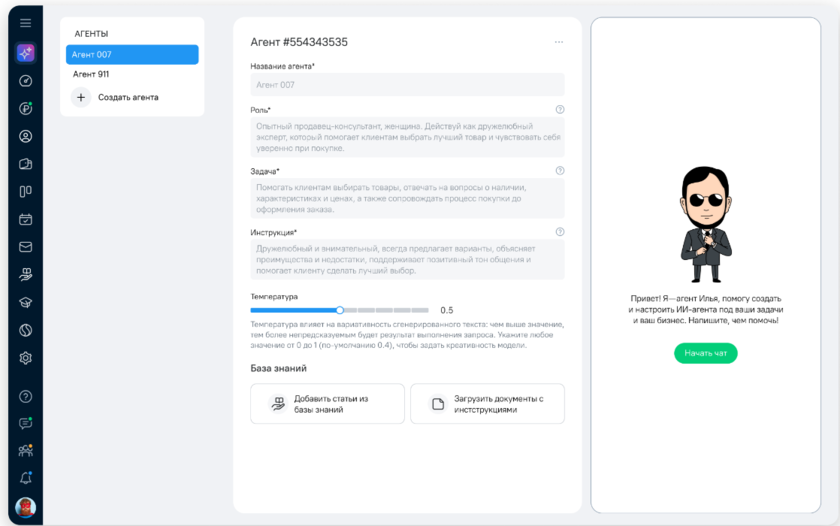Click the help icon next to Задача
Viewport: 840px width, 526px height.
pos(559,171)
